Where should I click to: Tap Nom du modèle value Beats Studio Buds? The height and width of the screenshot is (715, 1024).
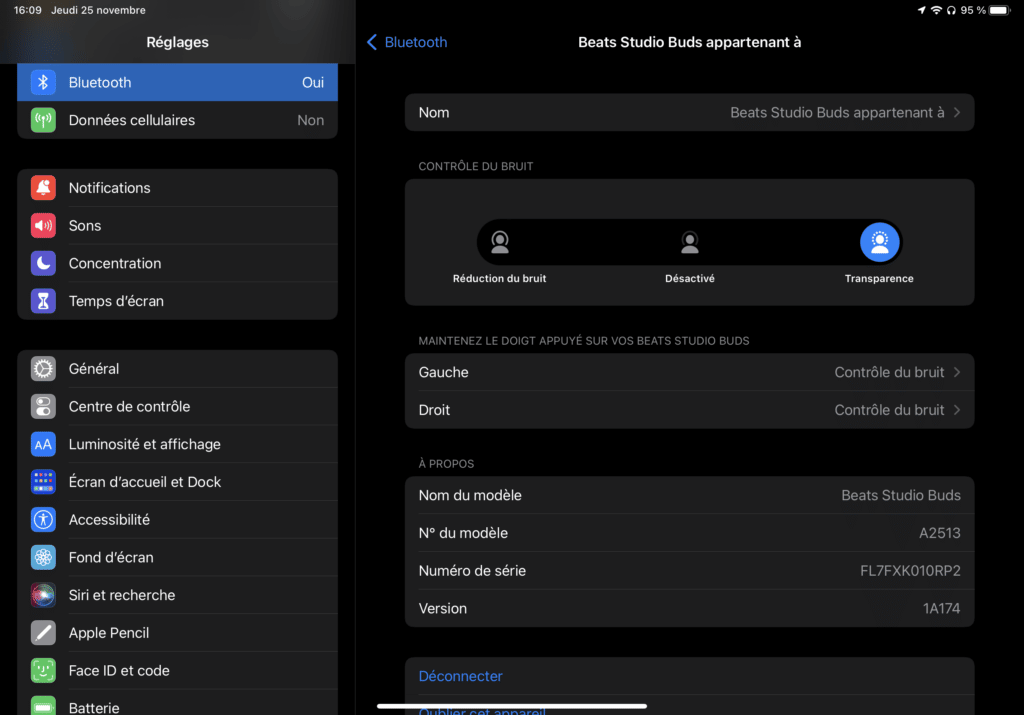[901, 495]
